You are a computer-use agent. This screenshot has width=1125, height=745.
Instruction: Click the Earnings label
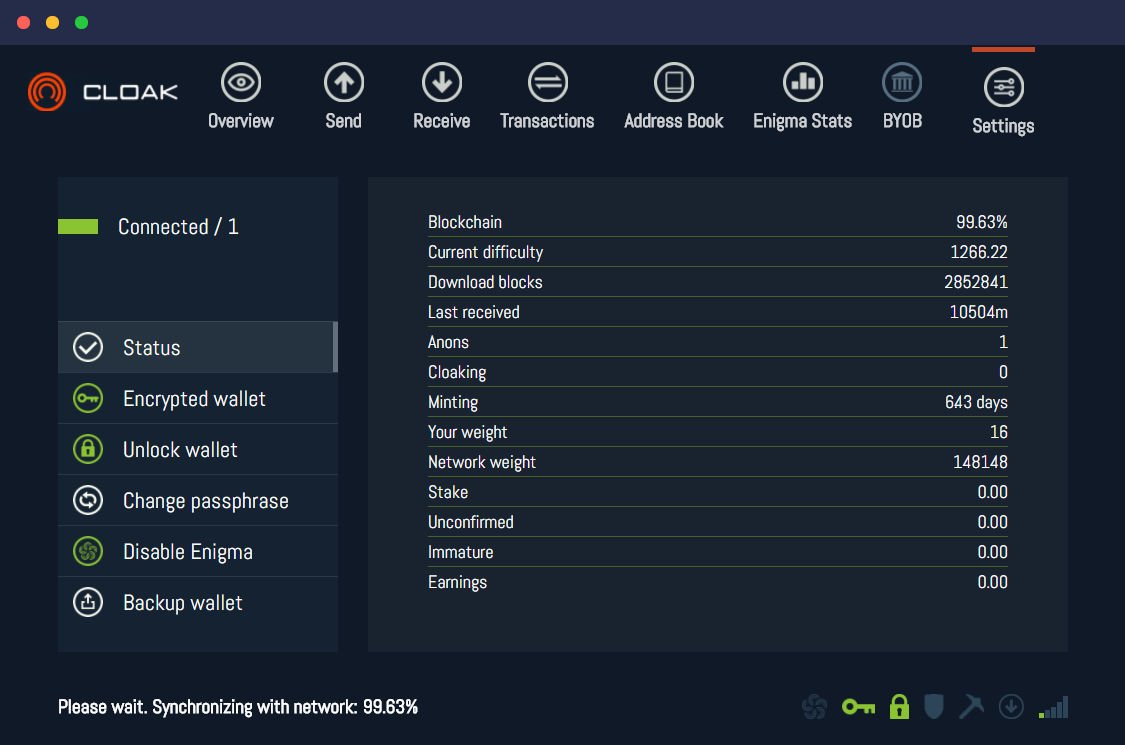tap(457, 582)
